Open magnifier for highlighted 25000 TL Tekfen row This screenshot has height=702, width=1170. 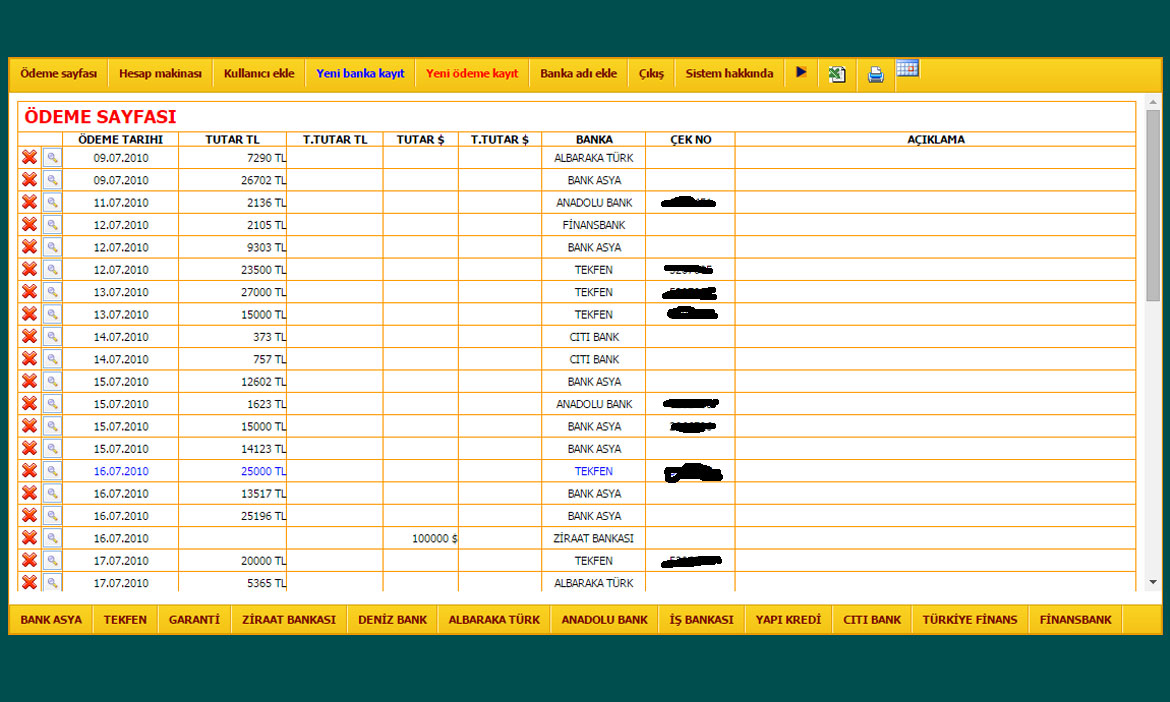tap(52, 471)
